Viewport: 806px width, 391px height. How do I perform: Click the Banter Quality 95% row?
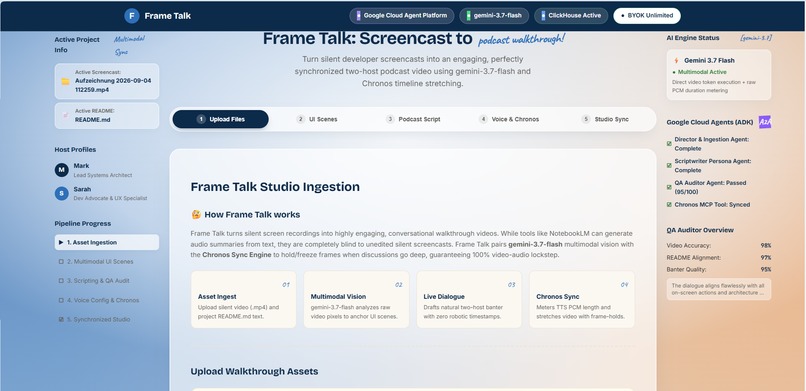(719, 269)
